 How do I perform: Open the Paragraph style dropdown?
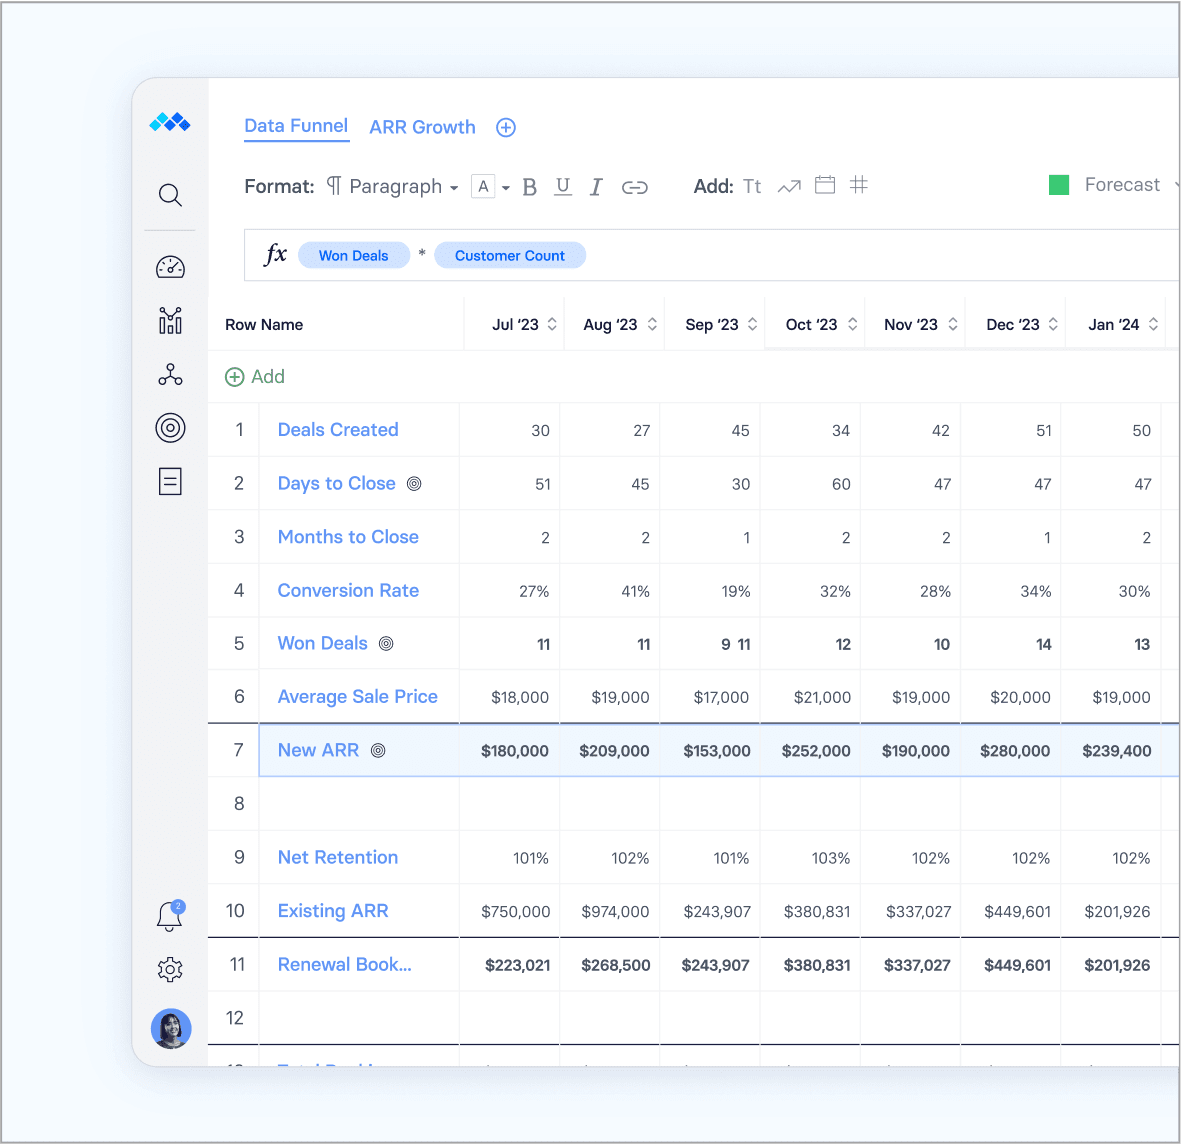click(x=404, y=187)
